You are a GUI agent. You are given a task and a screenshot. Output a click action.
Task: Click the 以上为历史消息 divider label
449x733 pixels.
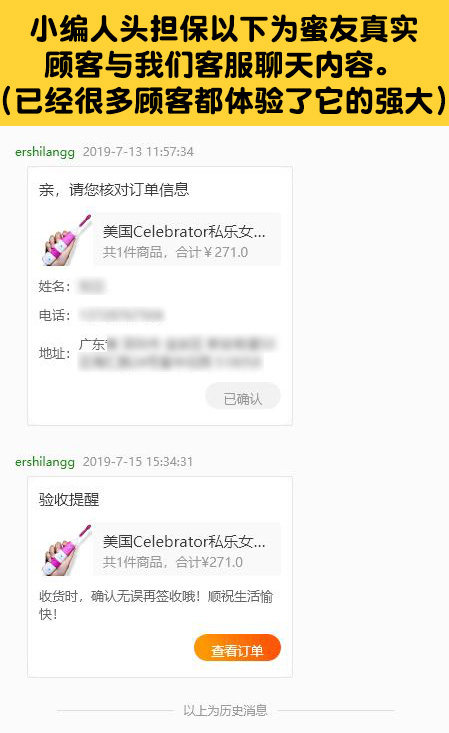(x=225, y=711)
